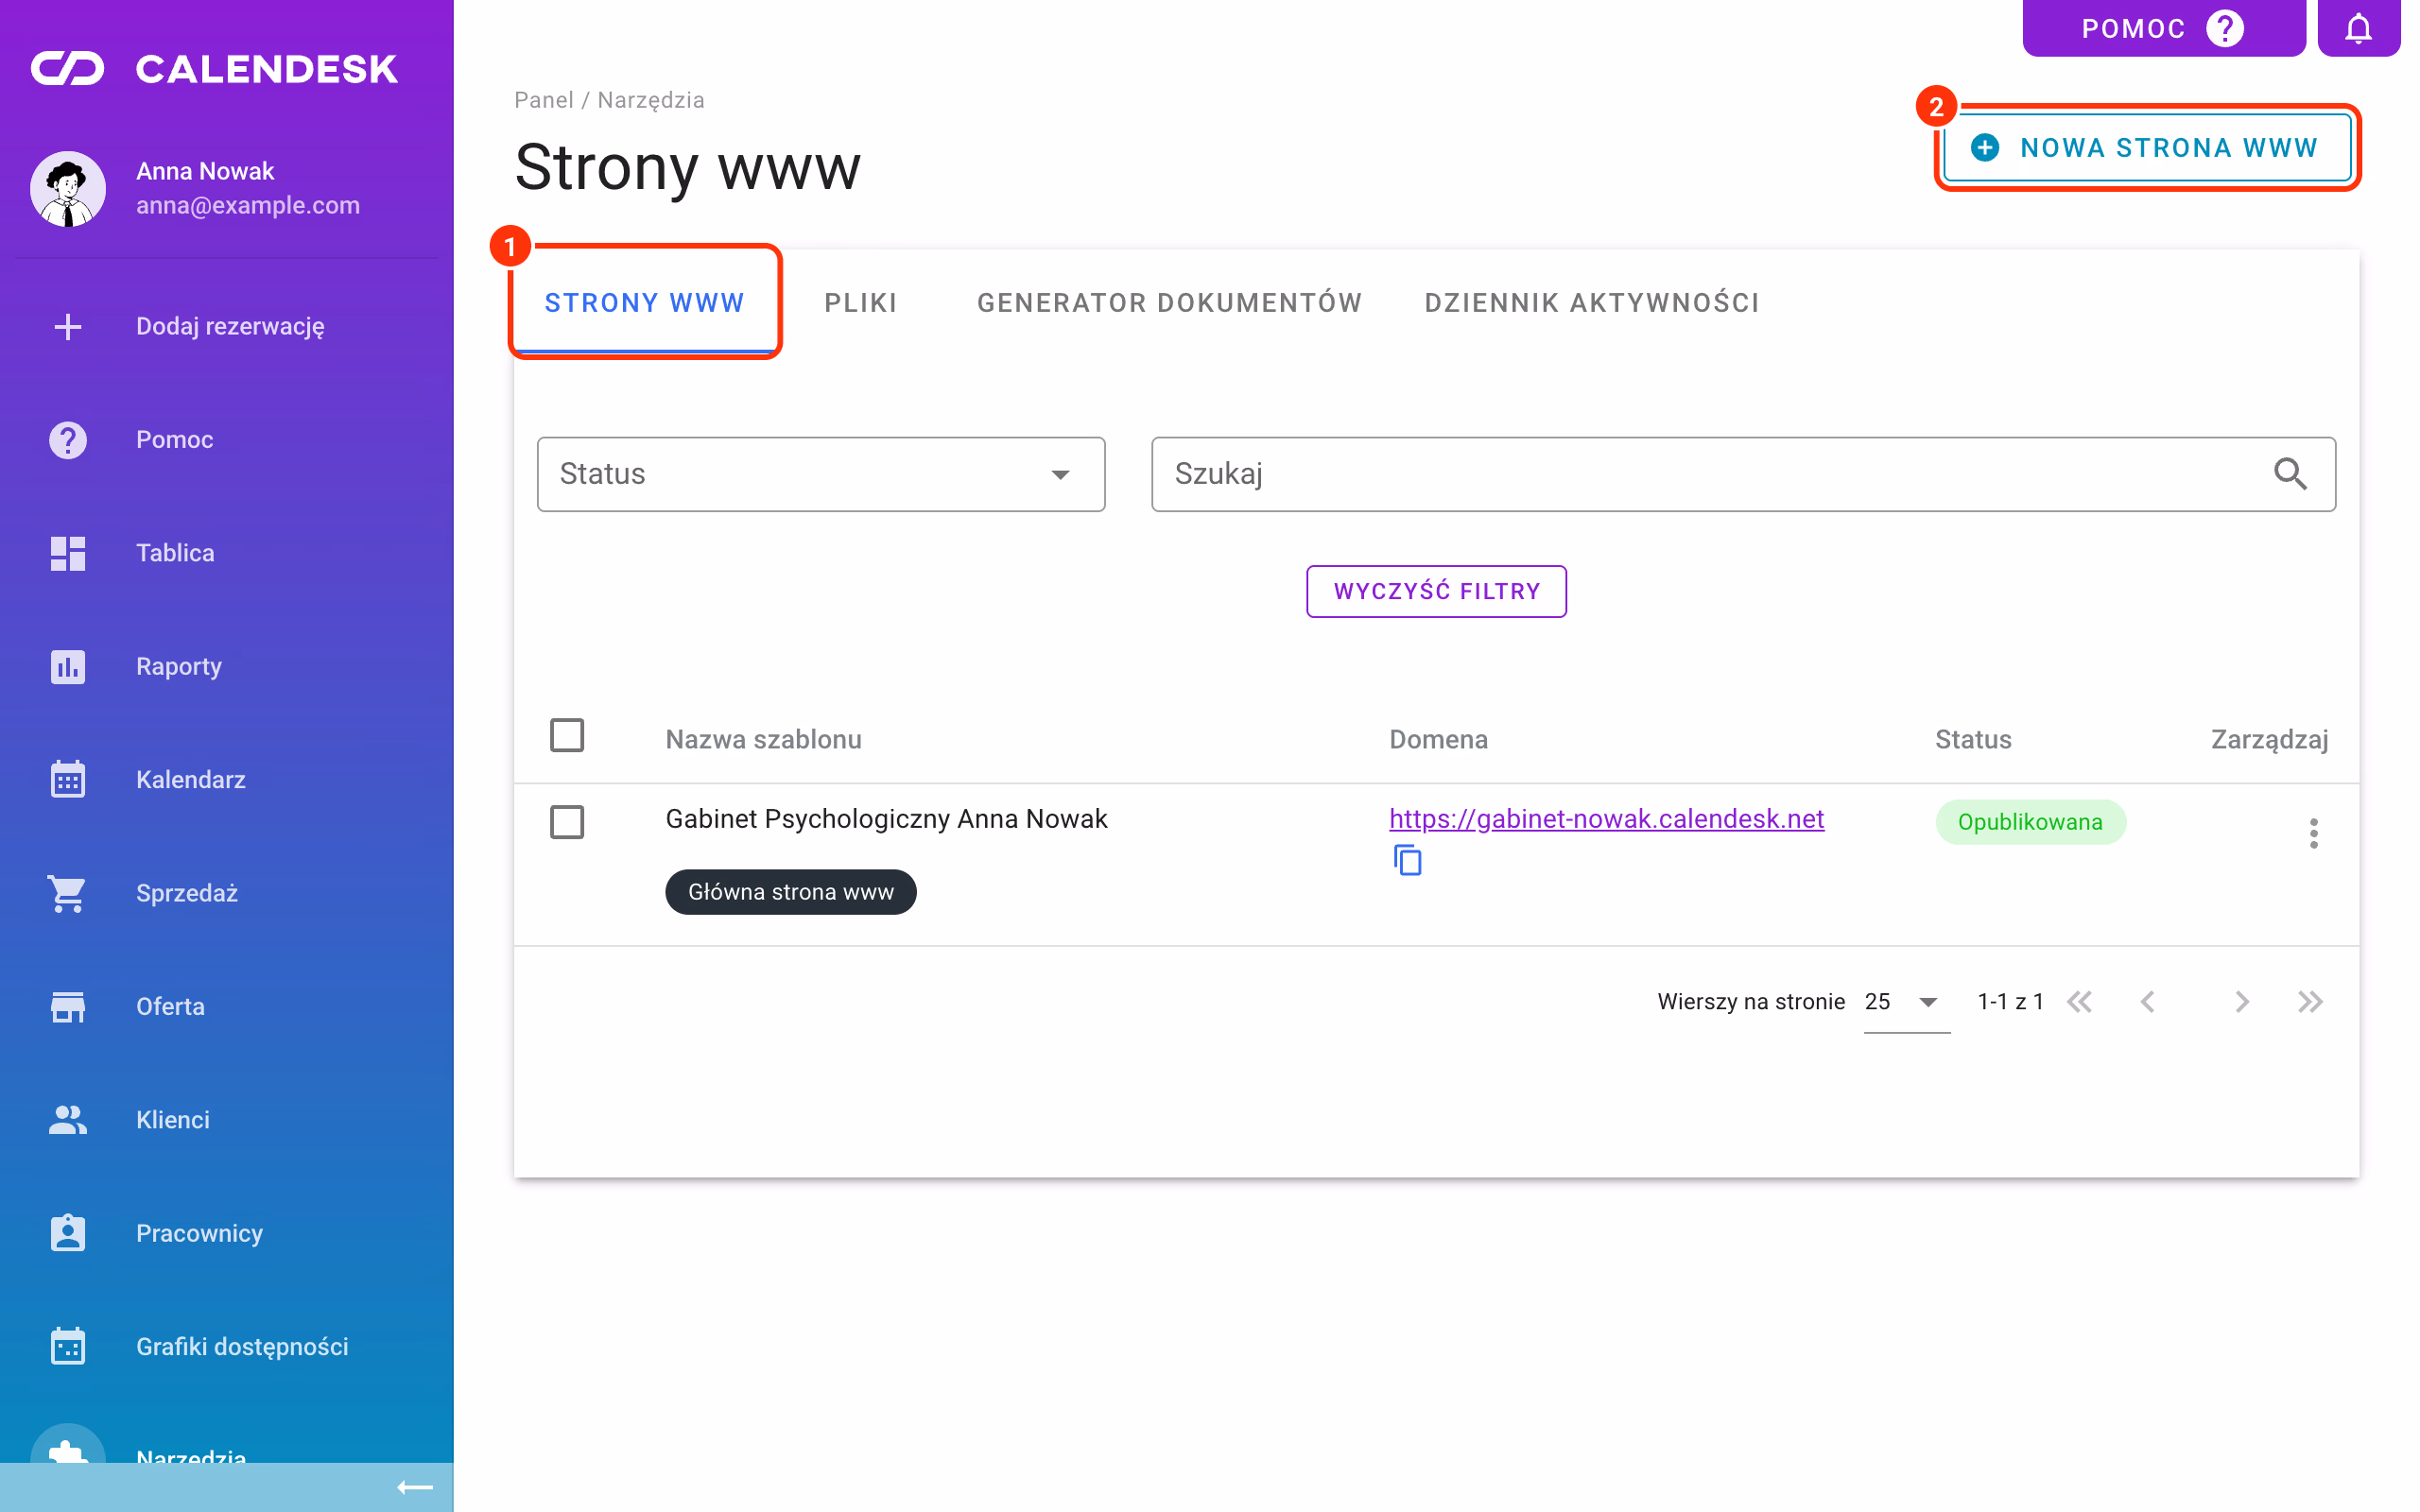Image resolution: width=2420 pixels, height=1512 pixels.
Task: Open the Kalendarz calendar icon
Action: pos(68,779)
